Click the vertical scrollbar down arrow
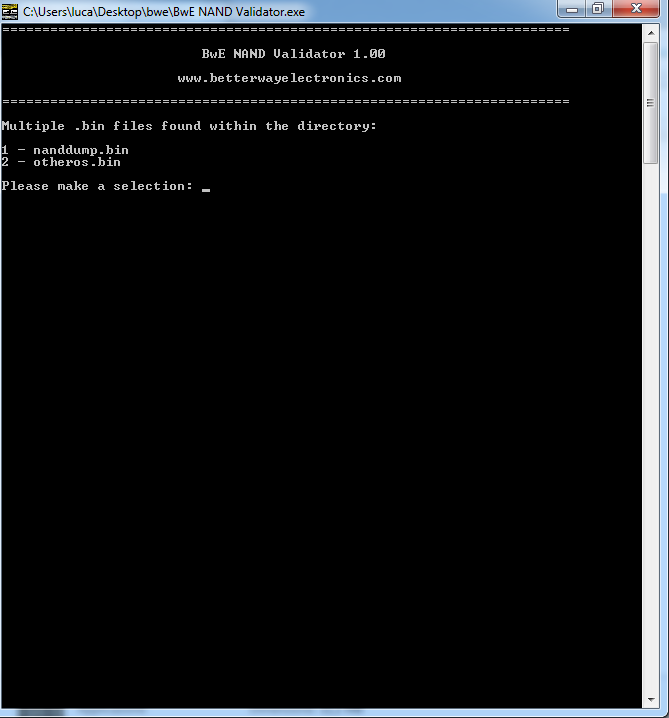The height and width of the screenshot is (718, 669). click(651, 700)
